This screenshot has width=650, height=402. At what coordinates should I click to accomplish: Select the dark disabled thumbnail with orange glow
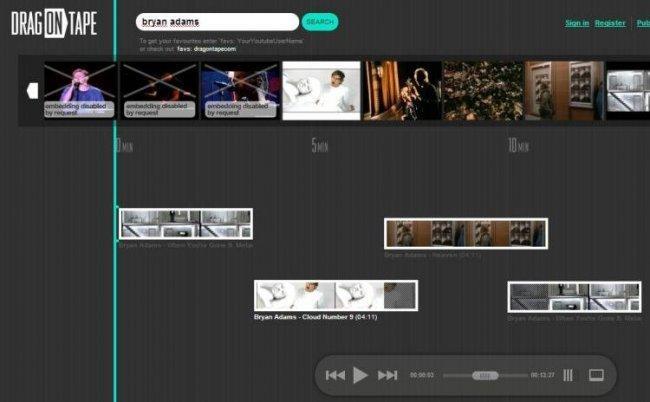160,91
